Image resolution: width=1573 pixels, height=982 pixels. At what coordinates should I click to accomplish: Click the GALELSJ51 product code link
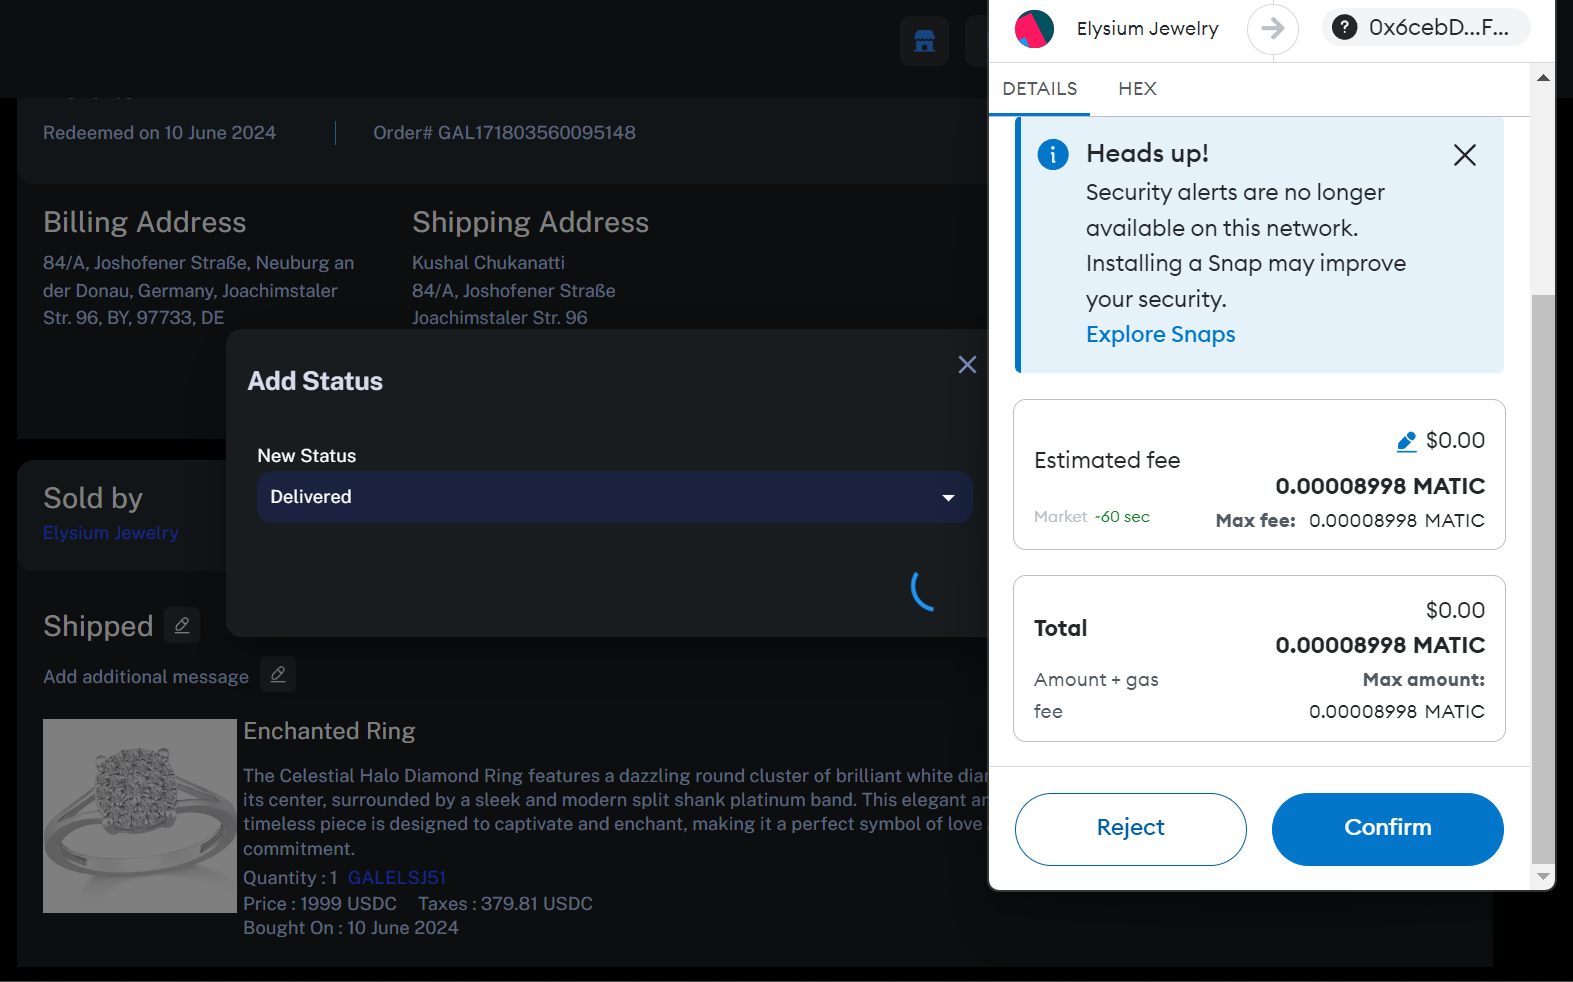[x=397, y=877]
